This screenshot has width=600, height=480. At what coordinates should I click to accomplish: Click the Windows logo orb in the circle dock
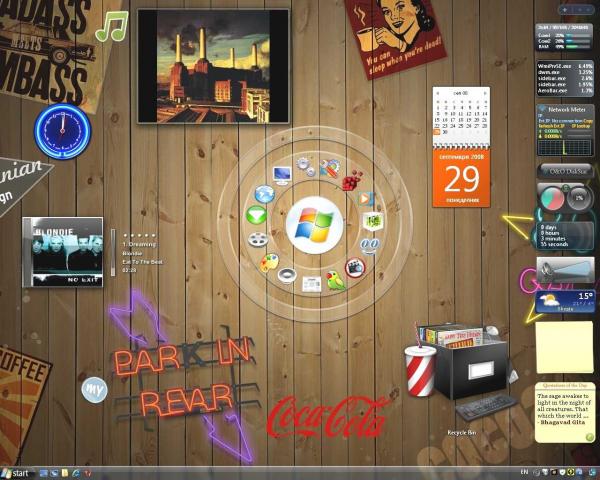(x=315, y=225)
